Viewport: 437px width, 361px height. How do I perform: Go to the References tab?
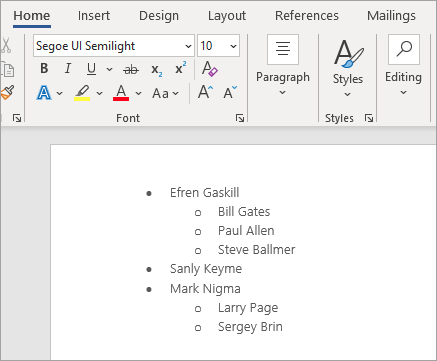pos(307,16)
